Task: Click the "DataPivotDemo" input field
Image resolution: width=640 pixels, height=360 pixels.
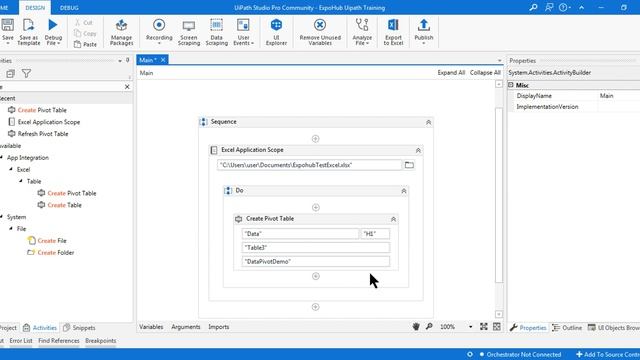Action: [316, 262]
